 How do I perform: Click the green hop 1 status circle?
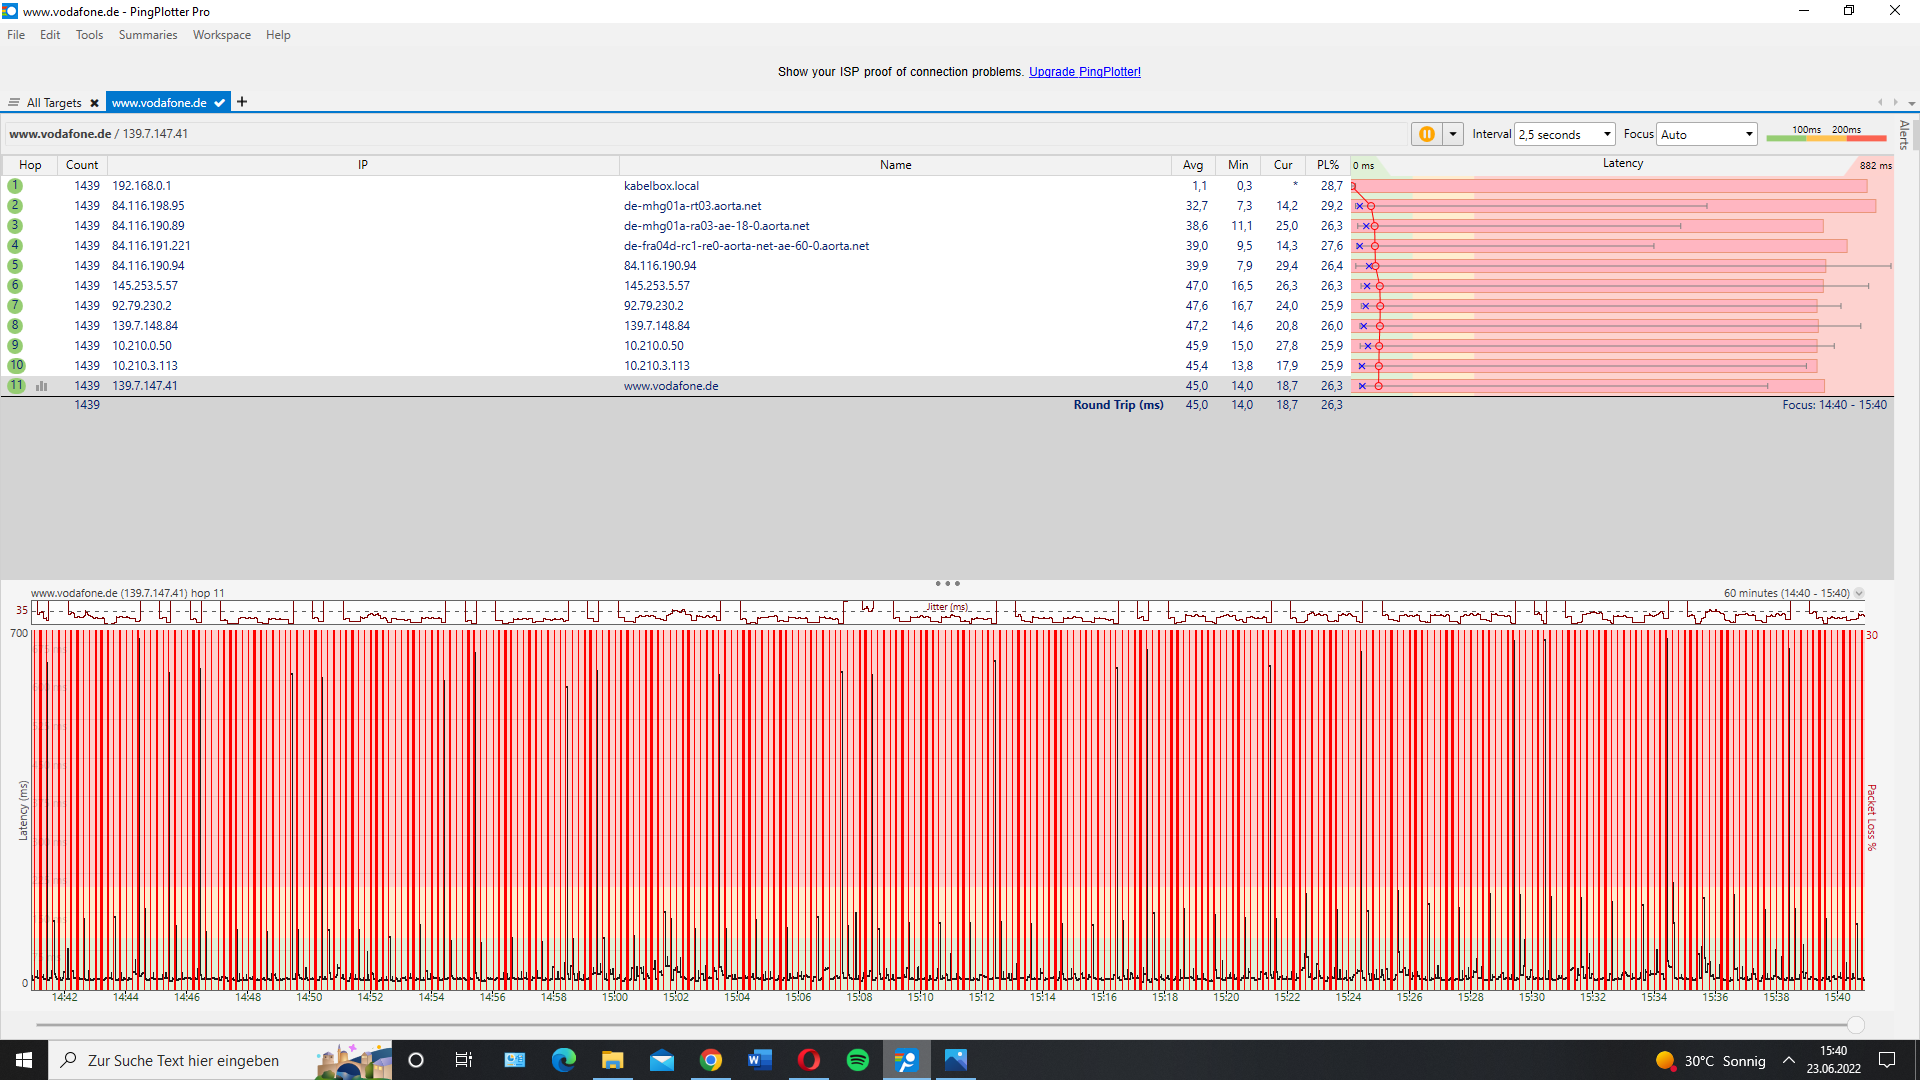15,186
